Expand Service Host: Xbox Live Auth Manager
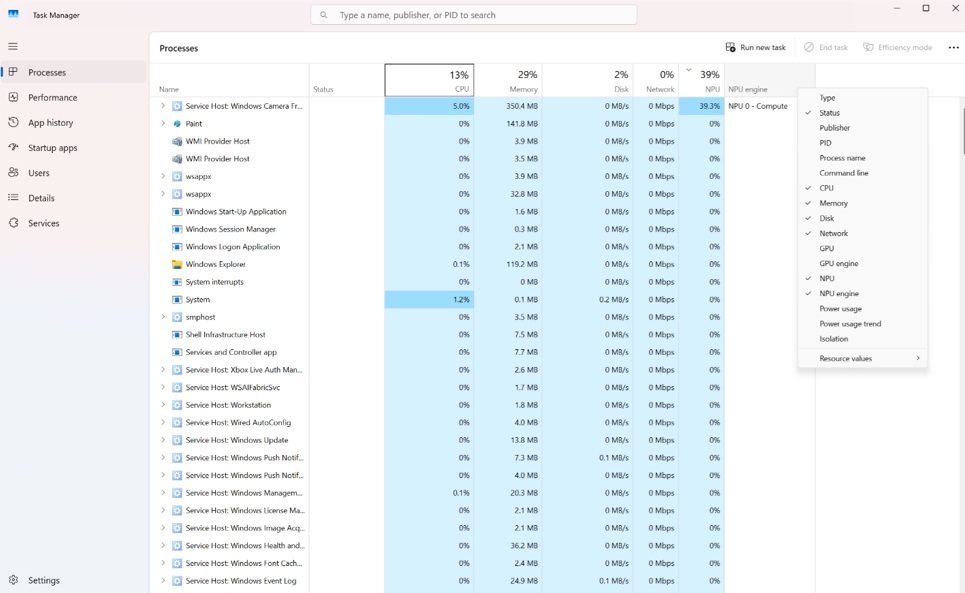Screen dimensions: 965x593 [163, 370]
